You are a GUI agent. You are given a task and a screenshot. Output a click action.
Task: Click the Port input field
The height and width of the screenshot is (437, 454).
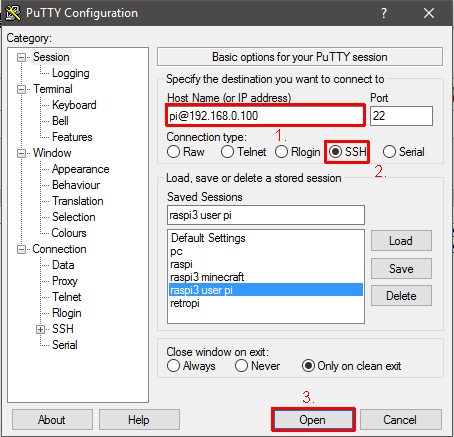(401, 116)
